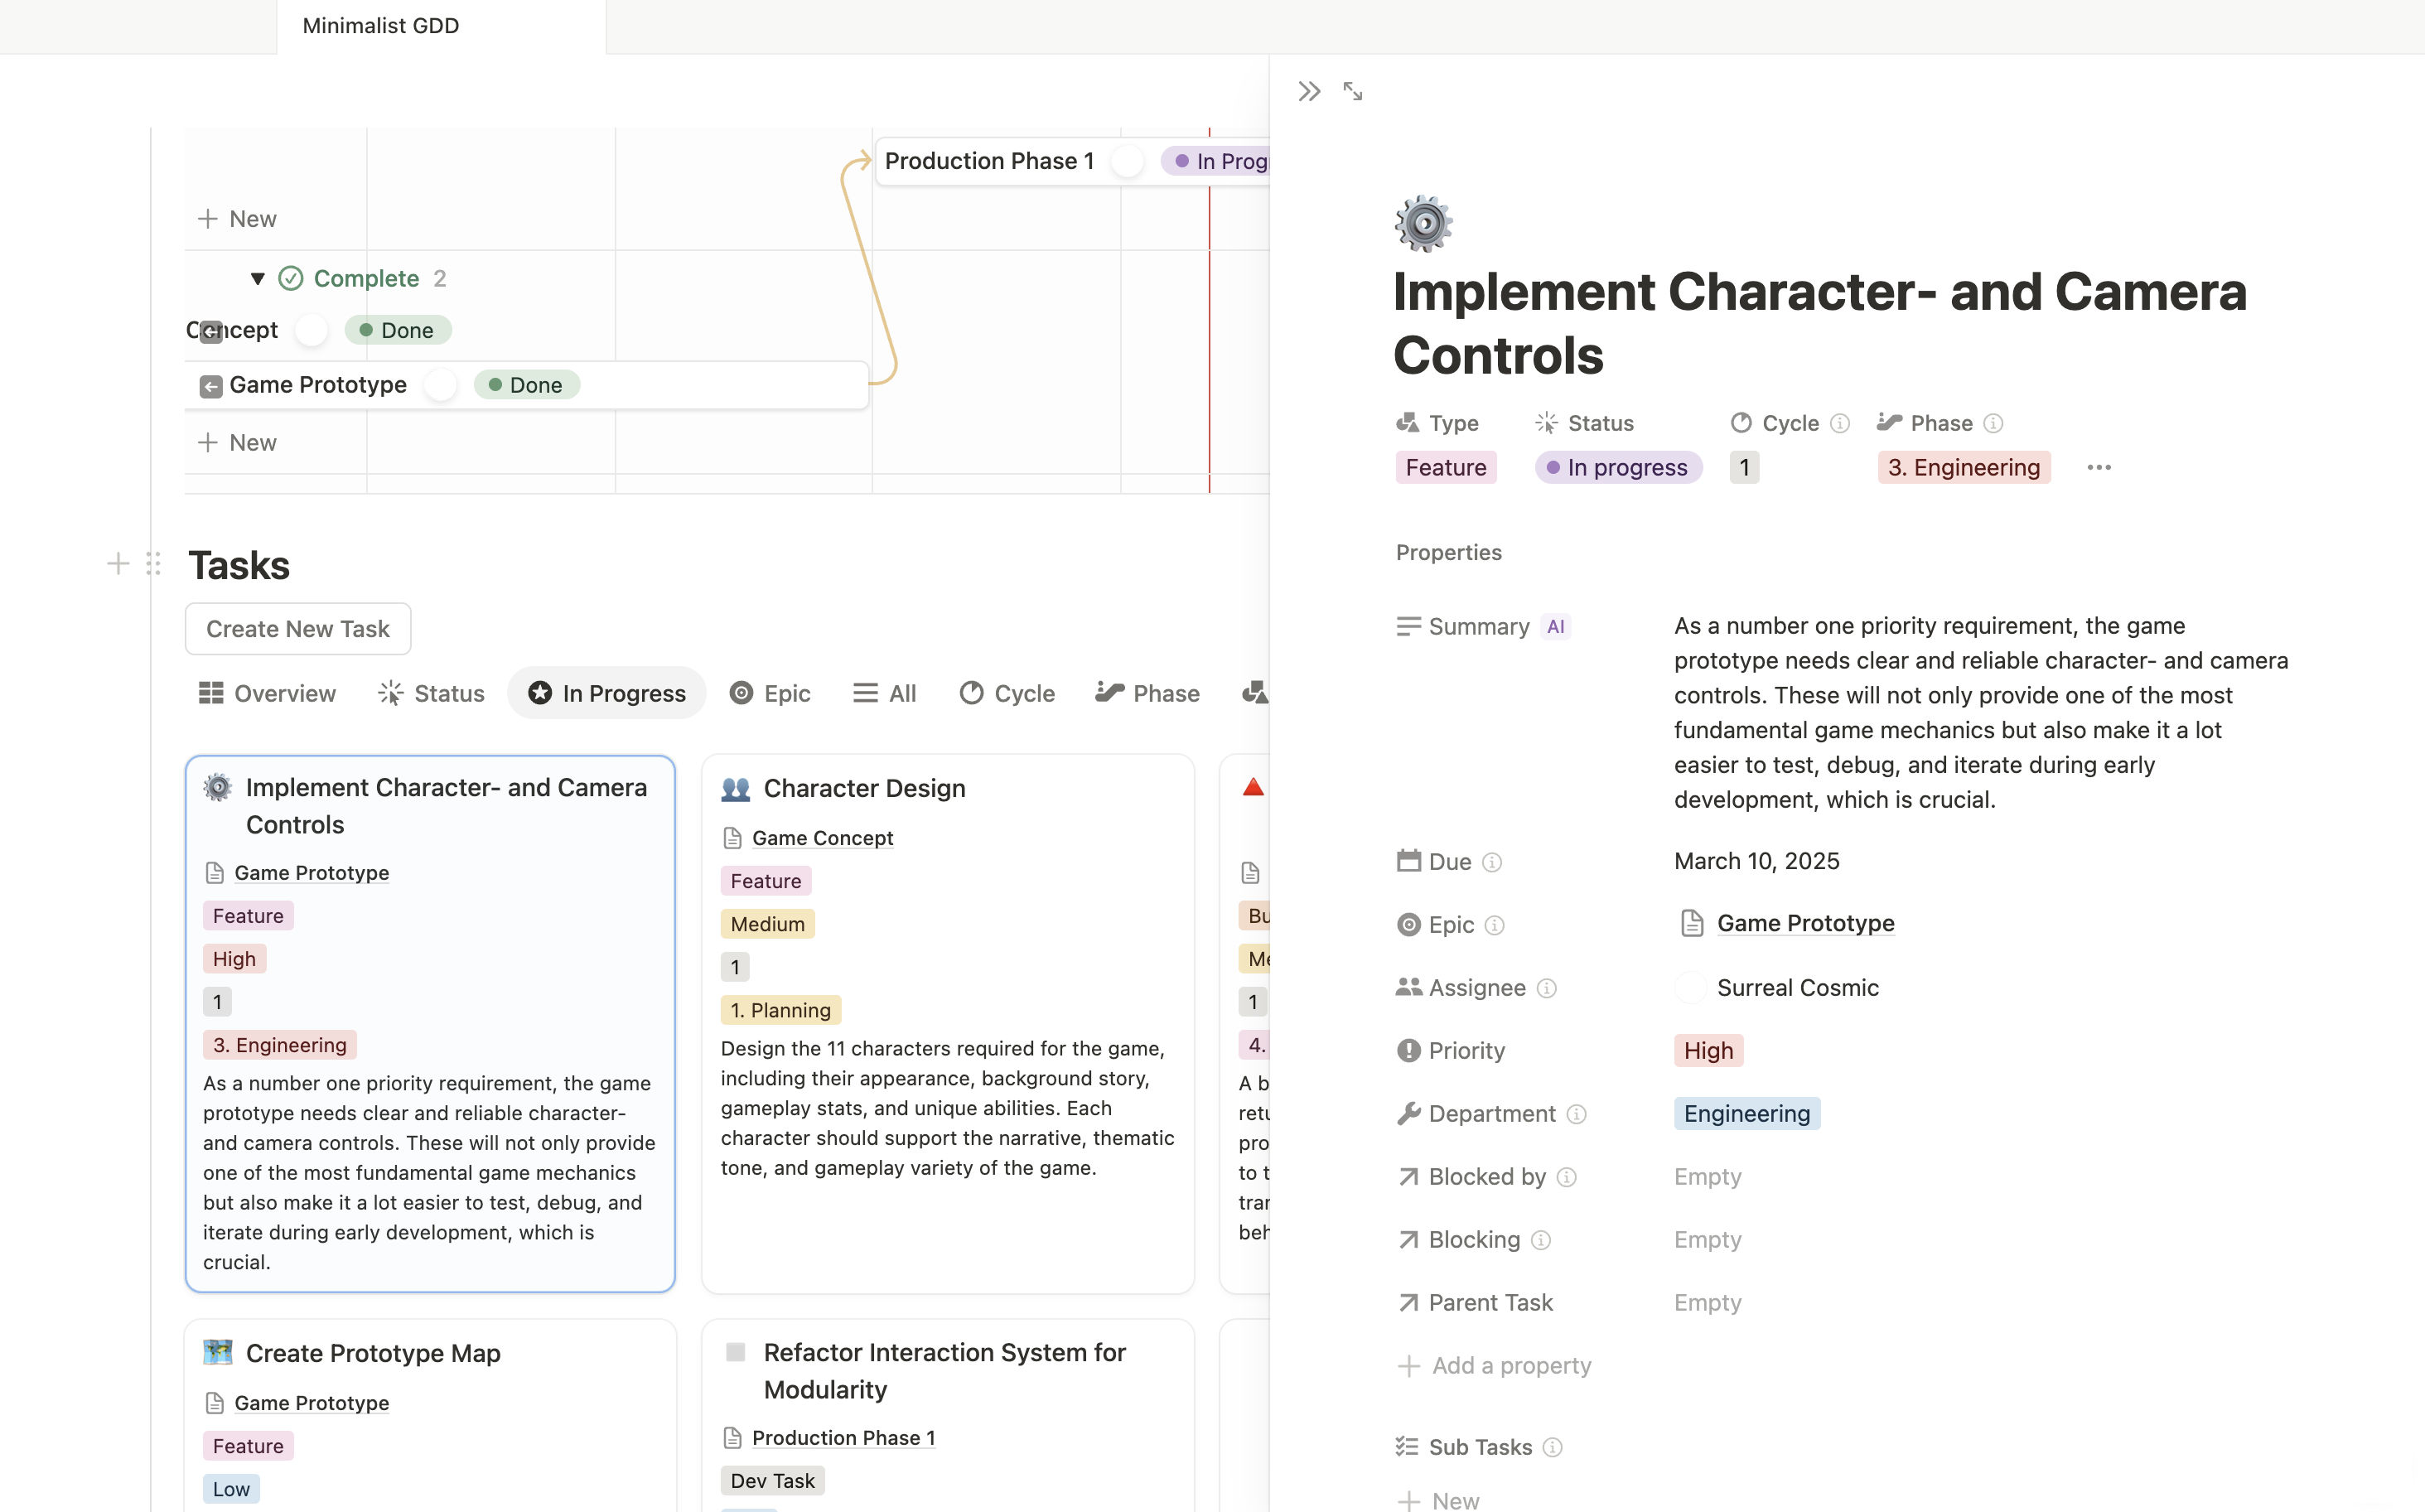Screen dimensions: 2425x1512
Task: Click info icon beside Assignee property
Action: 1547,988
